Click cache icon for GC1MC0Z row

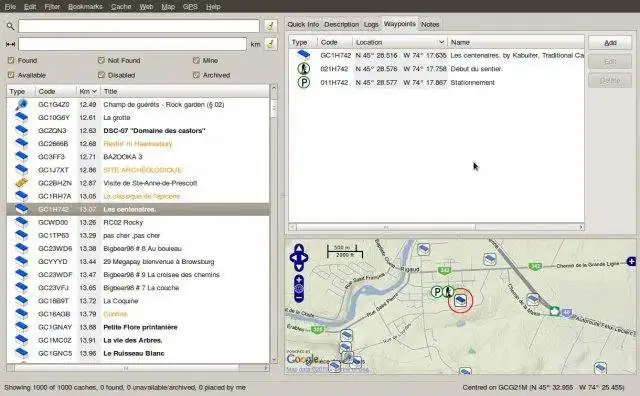(21, 340)
